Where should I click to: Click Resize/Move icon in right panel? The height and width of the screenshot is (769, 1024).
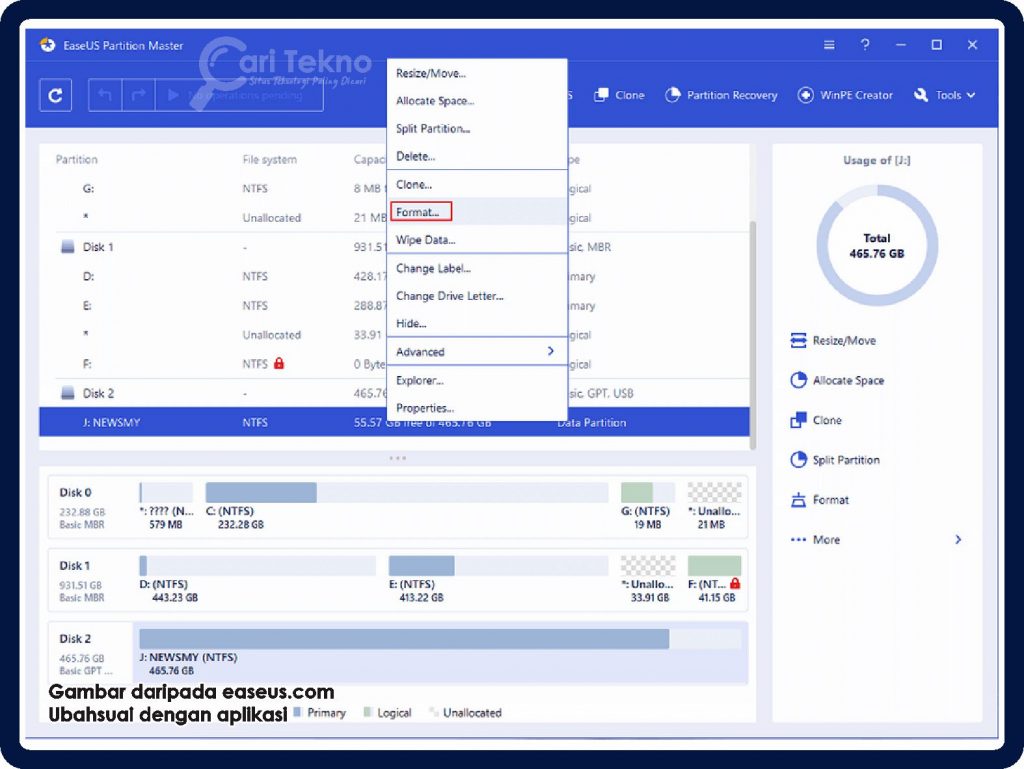click(798, 341)
